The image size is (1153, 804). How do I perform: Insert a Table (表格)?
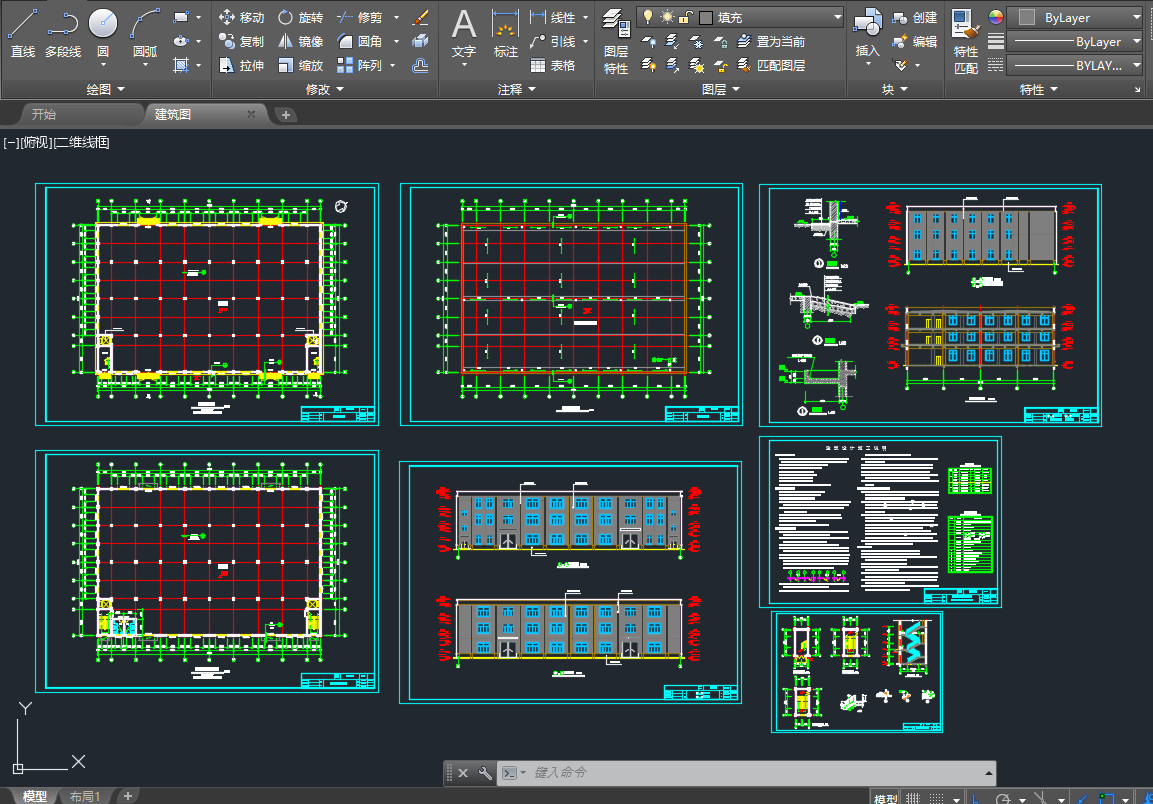pyautogui.click(x=553, y=65)
